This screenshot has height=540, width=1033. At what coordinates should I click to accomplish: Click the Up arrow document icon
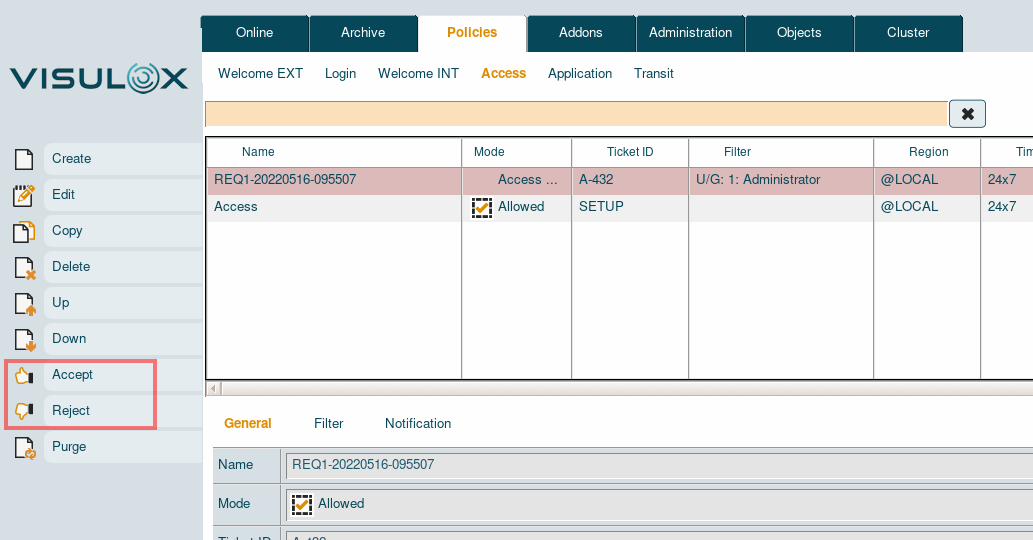(24, 303)
